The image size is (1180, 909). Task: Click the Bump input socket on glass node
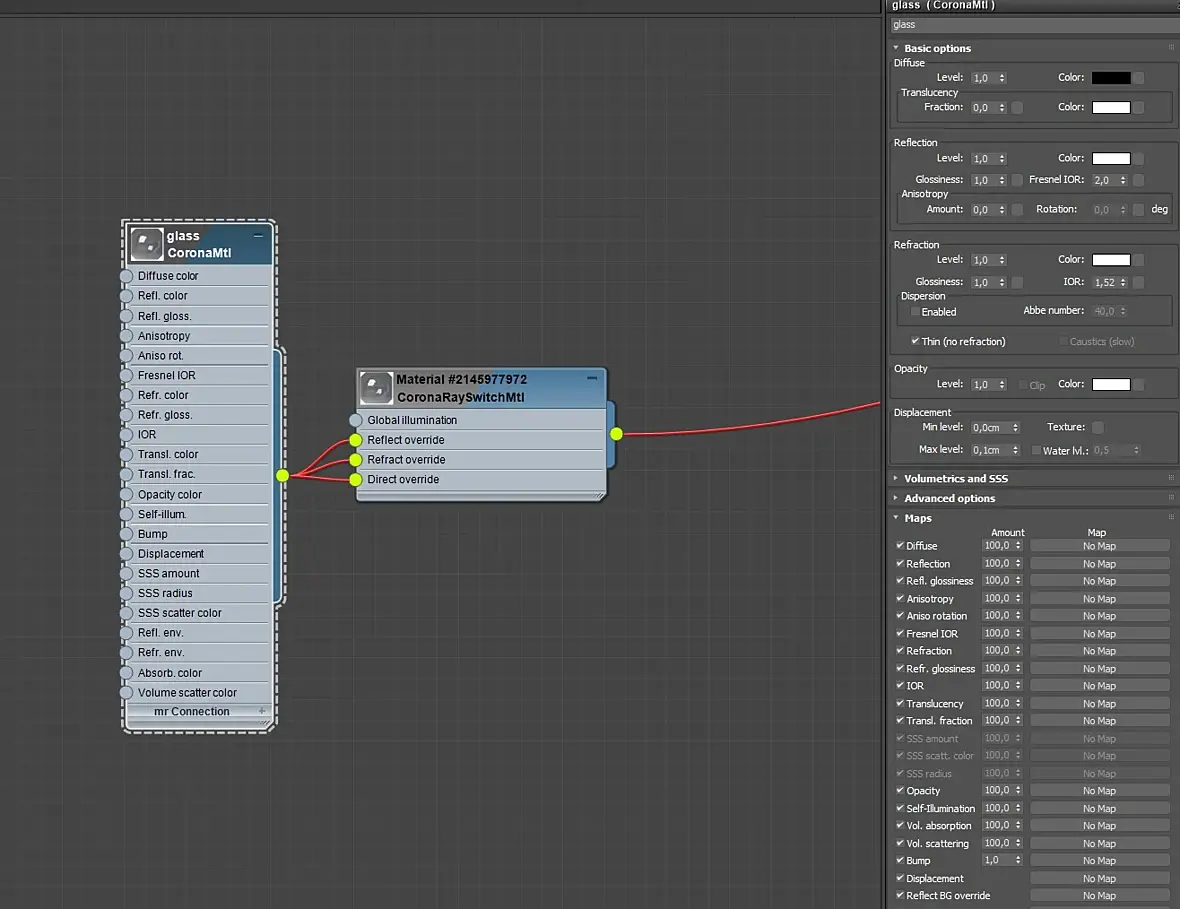[x=127, y=534]
